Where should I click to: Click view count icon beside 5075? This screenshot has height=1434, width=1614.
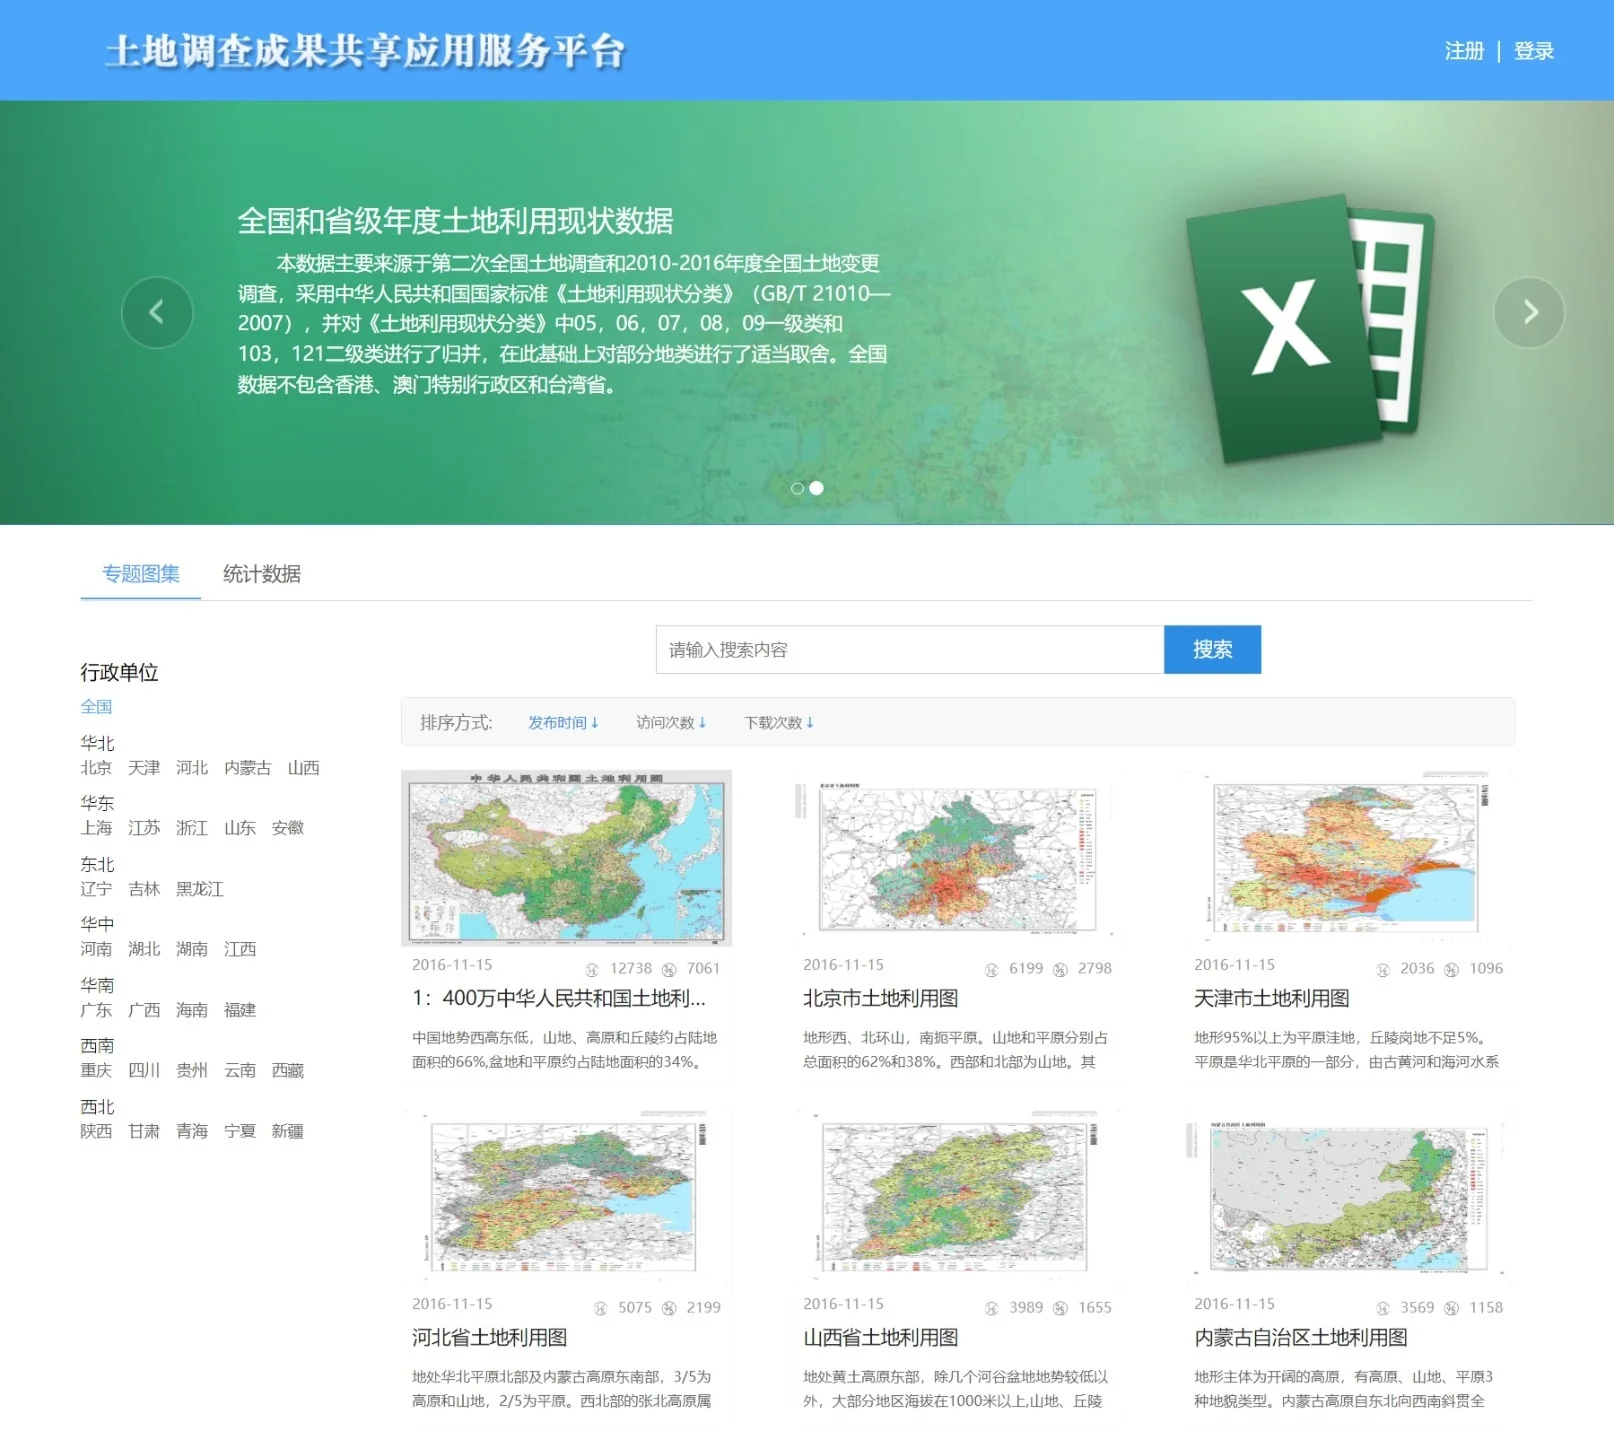(601, 1309)
